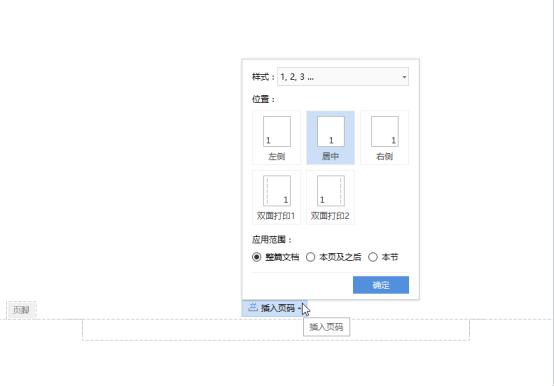This screenshot has width=554, height=387.
Task: Choose the 双面打印2 position option
Action: [x=330, y=197]
